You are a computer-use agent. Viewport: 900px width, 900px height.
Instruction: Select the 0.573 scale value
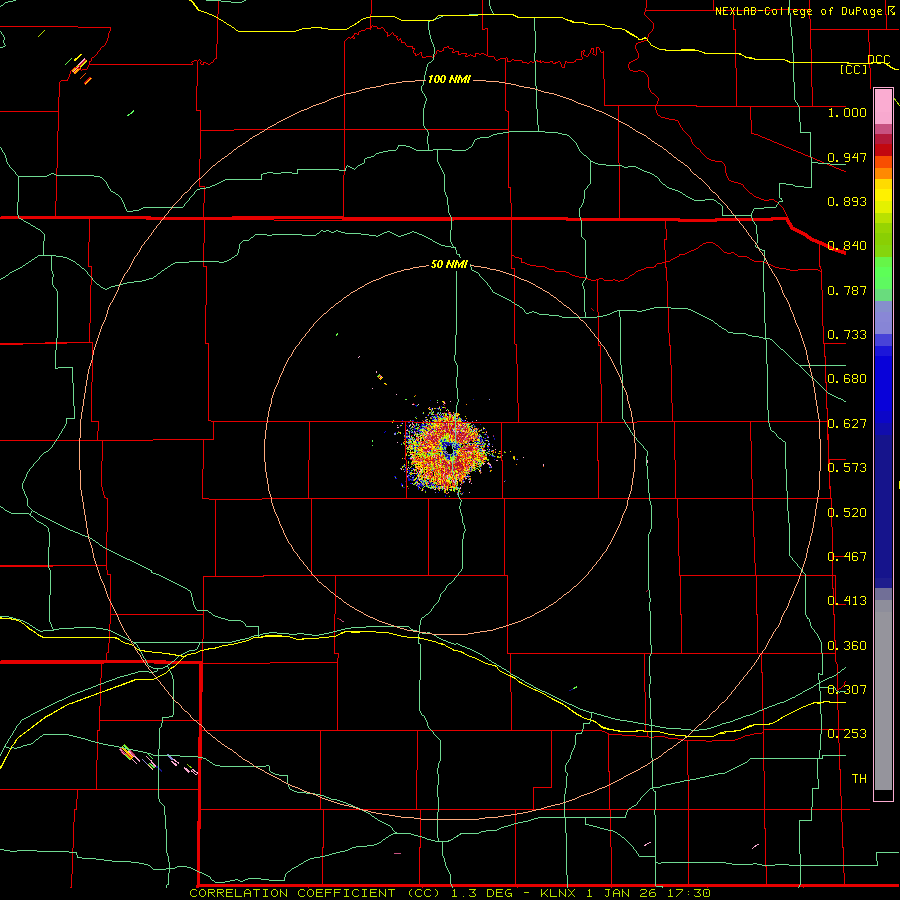click(x=847, y=468)
